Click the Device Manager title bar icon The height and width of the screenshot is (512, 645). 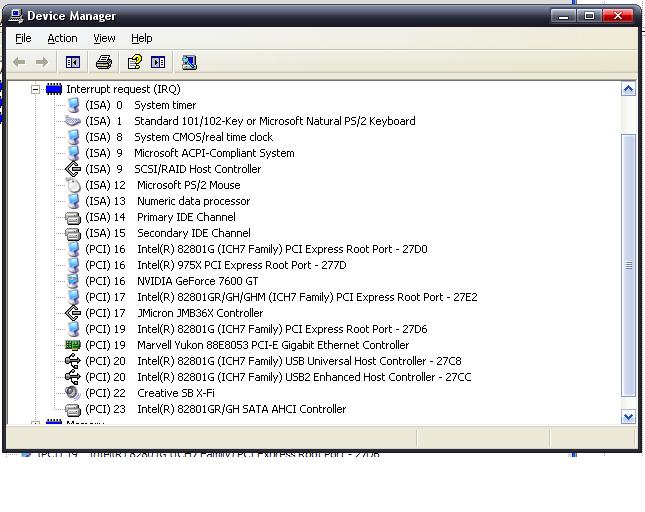click(16, 16)
